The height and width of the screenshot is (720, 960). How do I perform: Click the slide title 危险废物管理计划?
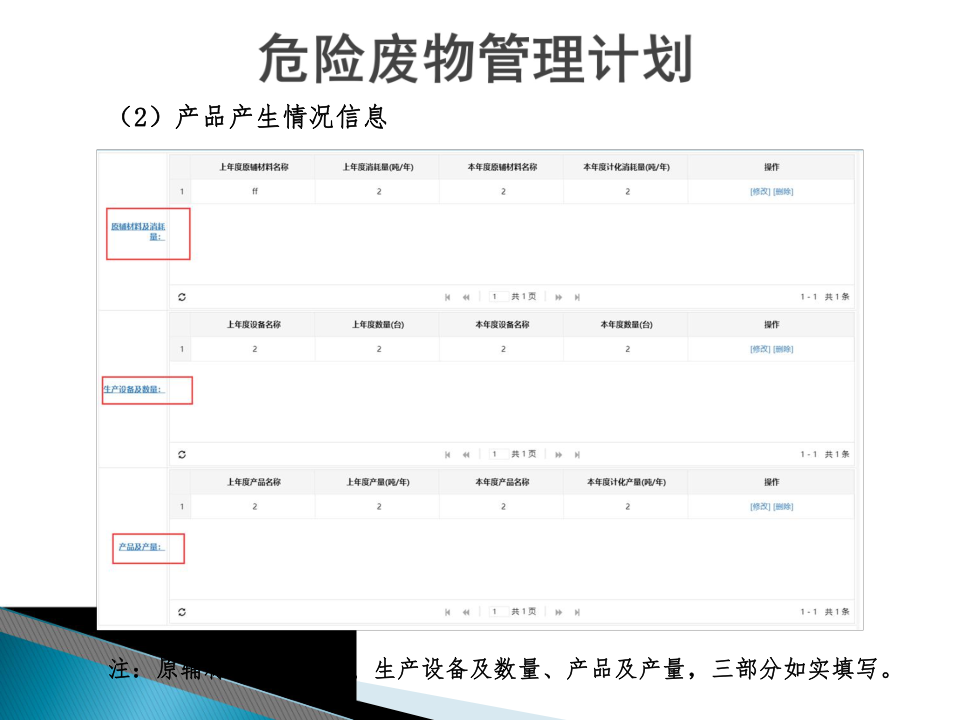tap(475, 59)
